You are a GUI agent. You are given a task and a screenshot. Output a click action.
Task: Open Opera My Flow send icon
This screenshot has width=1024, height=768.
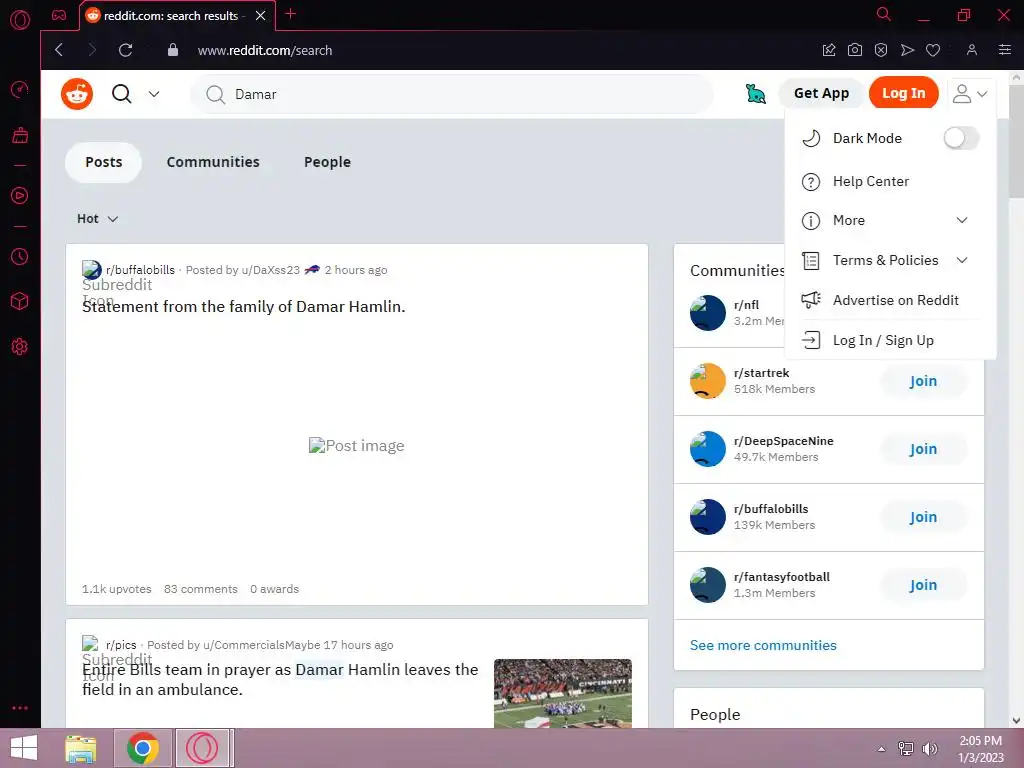point(907,50)
